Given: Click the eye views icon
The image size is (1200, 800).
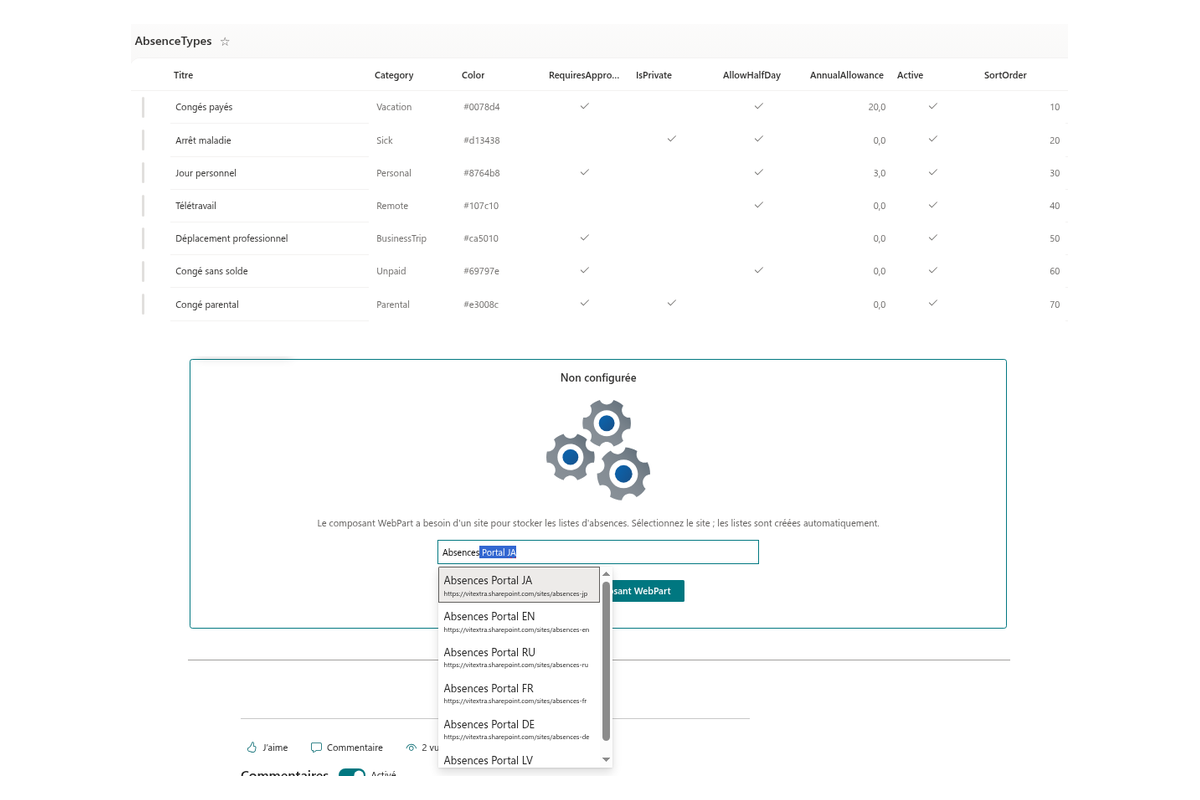Looking at the screenshot, I should (411, 748).
